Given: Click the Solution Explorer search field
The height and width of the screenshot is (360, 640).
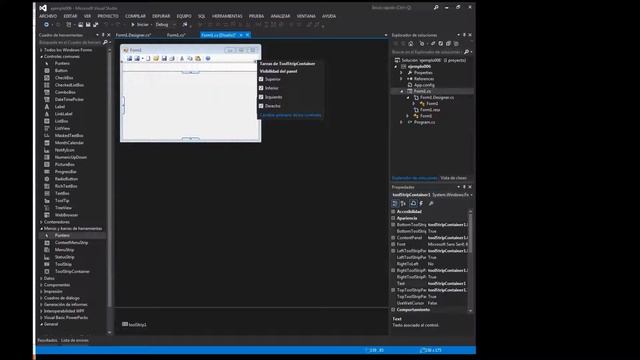Looking at the screenshot, I should (427, 52).
